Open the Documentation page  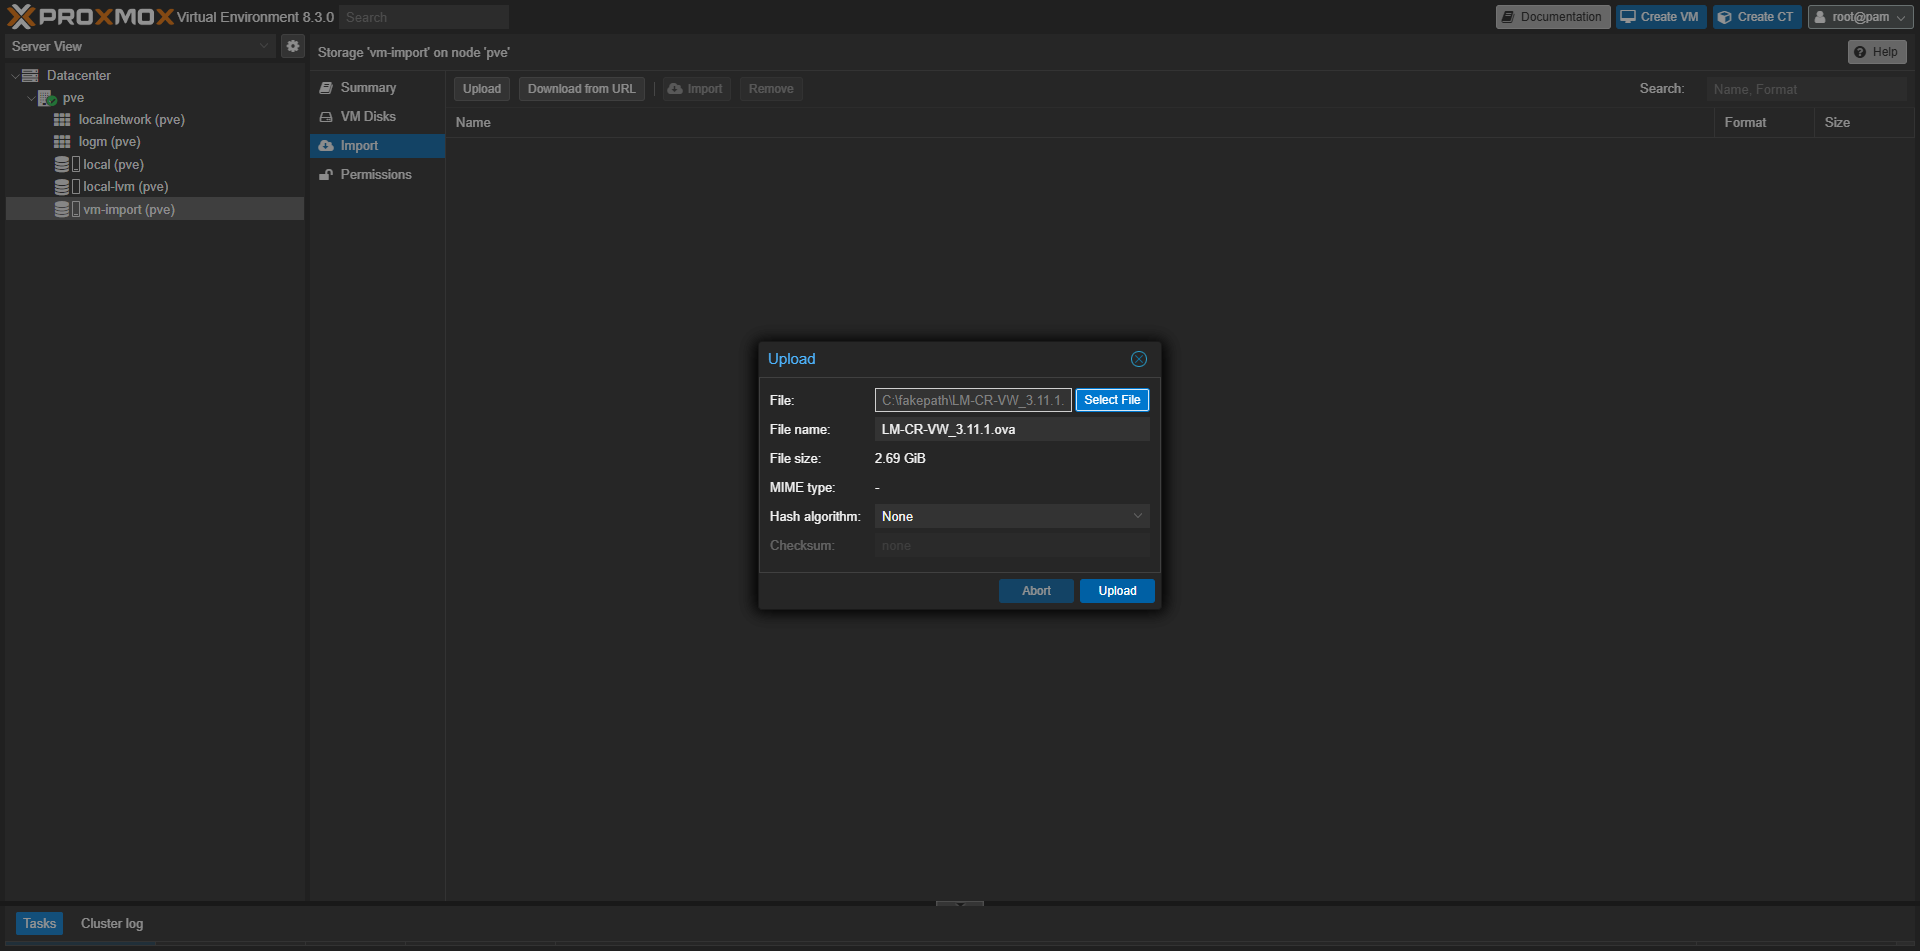click(x=1552, y=17)
